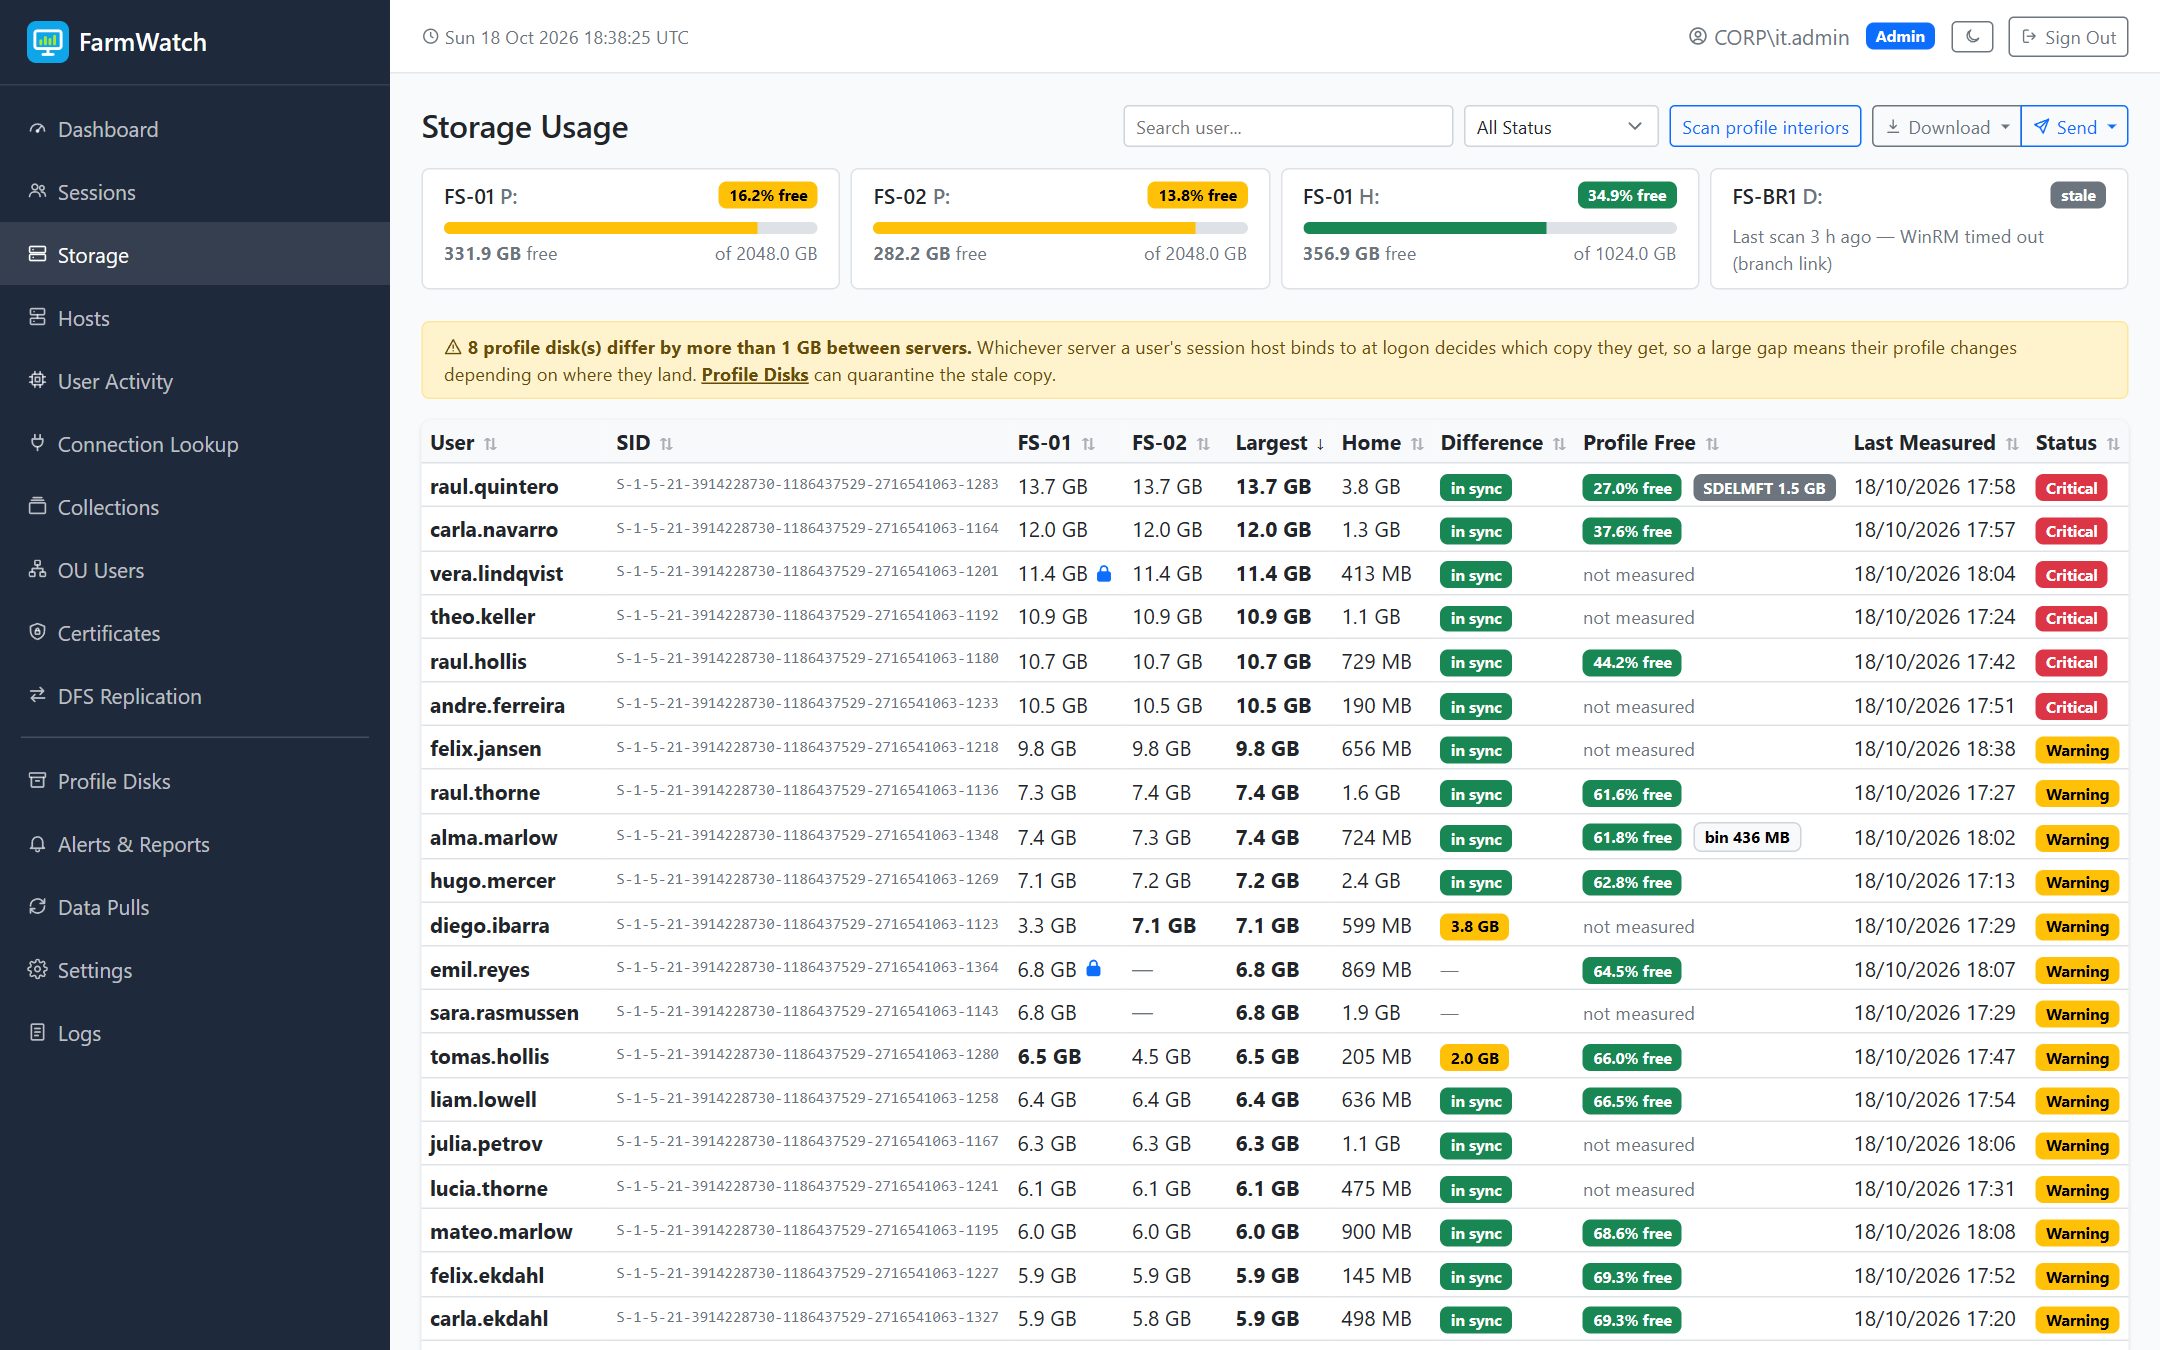Click the lock icon on vera.lindqvist row

coord(1104,574)
